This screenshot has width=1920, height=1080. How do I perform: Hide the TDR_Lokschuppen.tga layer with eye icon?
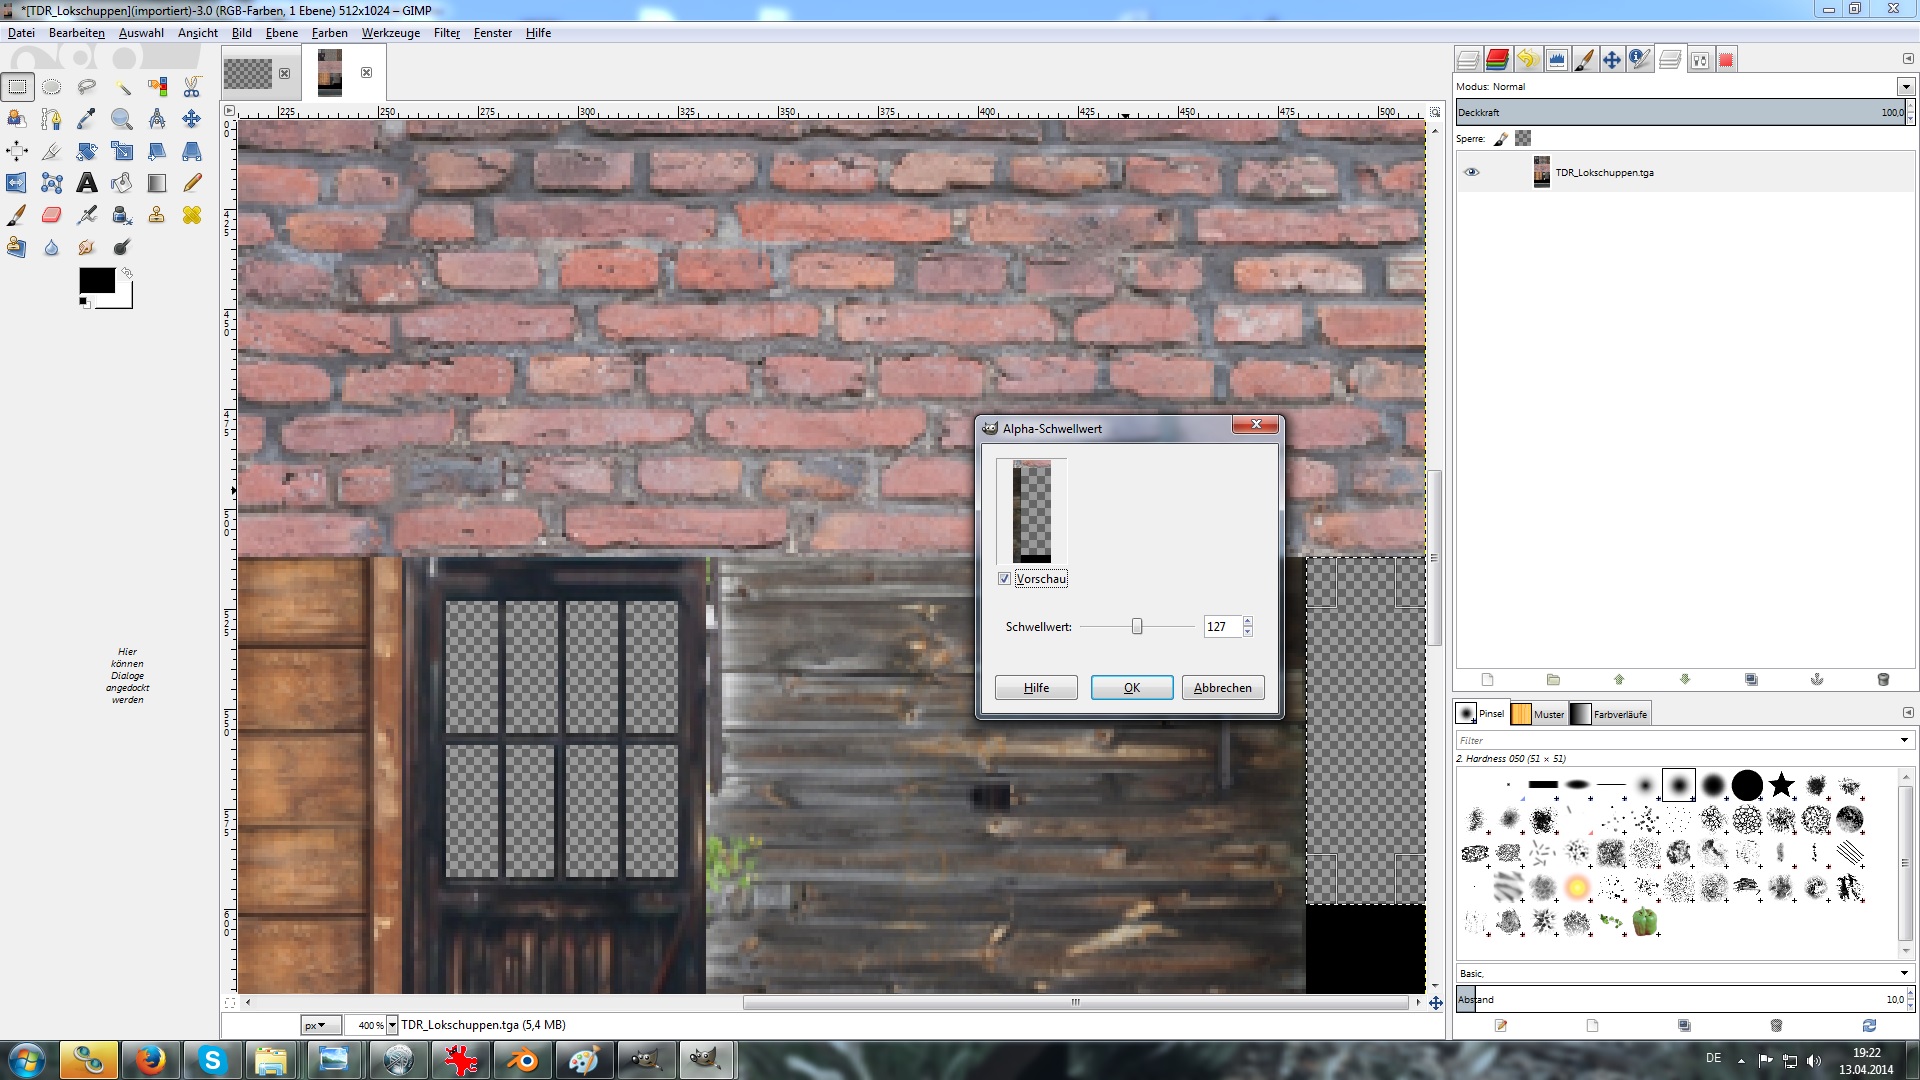click(x=1471, y=172)
